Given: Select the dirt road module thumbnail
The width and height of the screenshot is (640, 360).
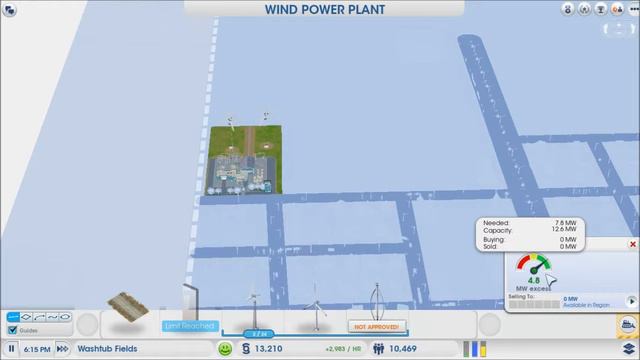Looking at the screenshot, I should point(128,308).
